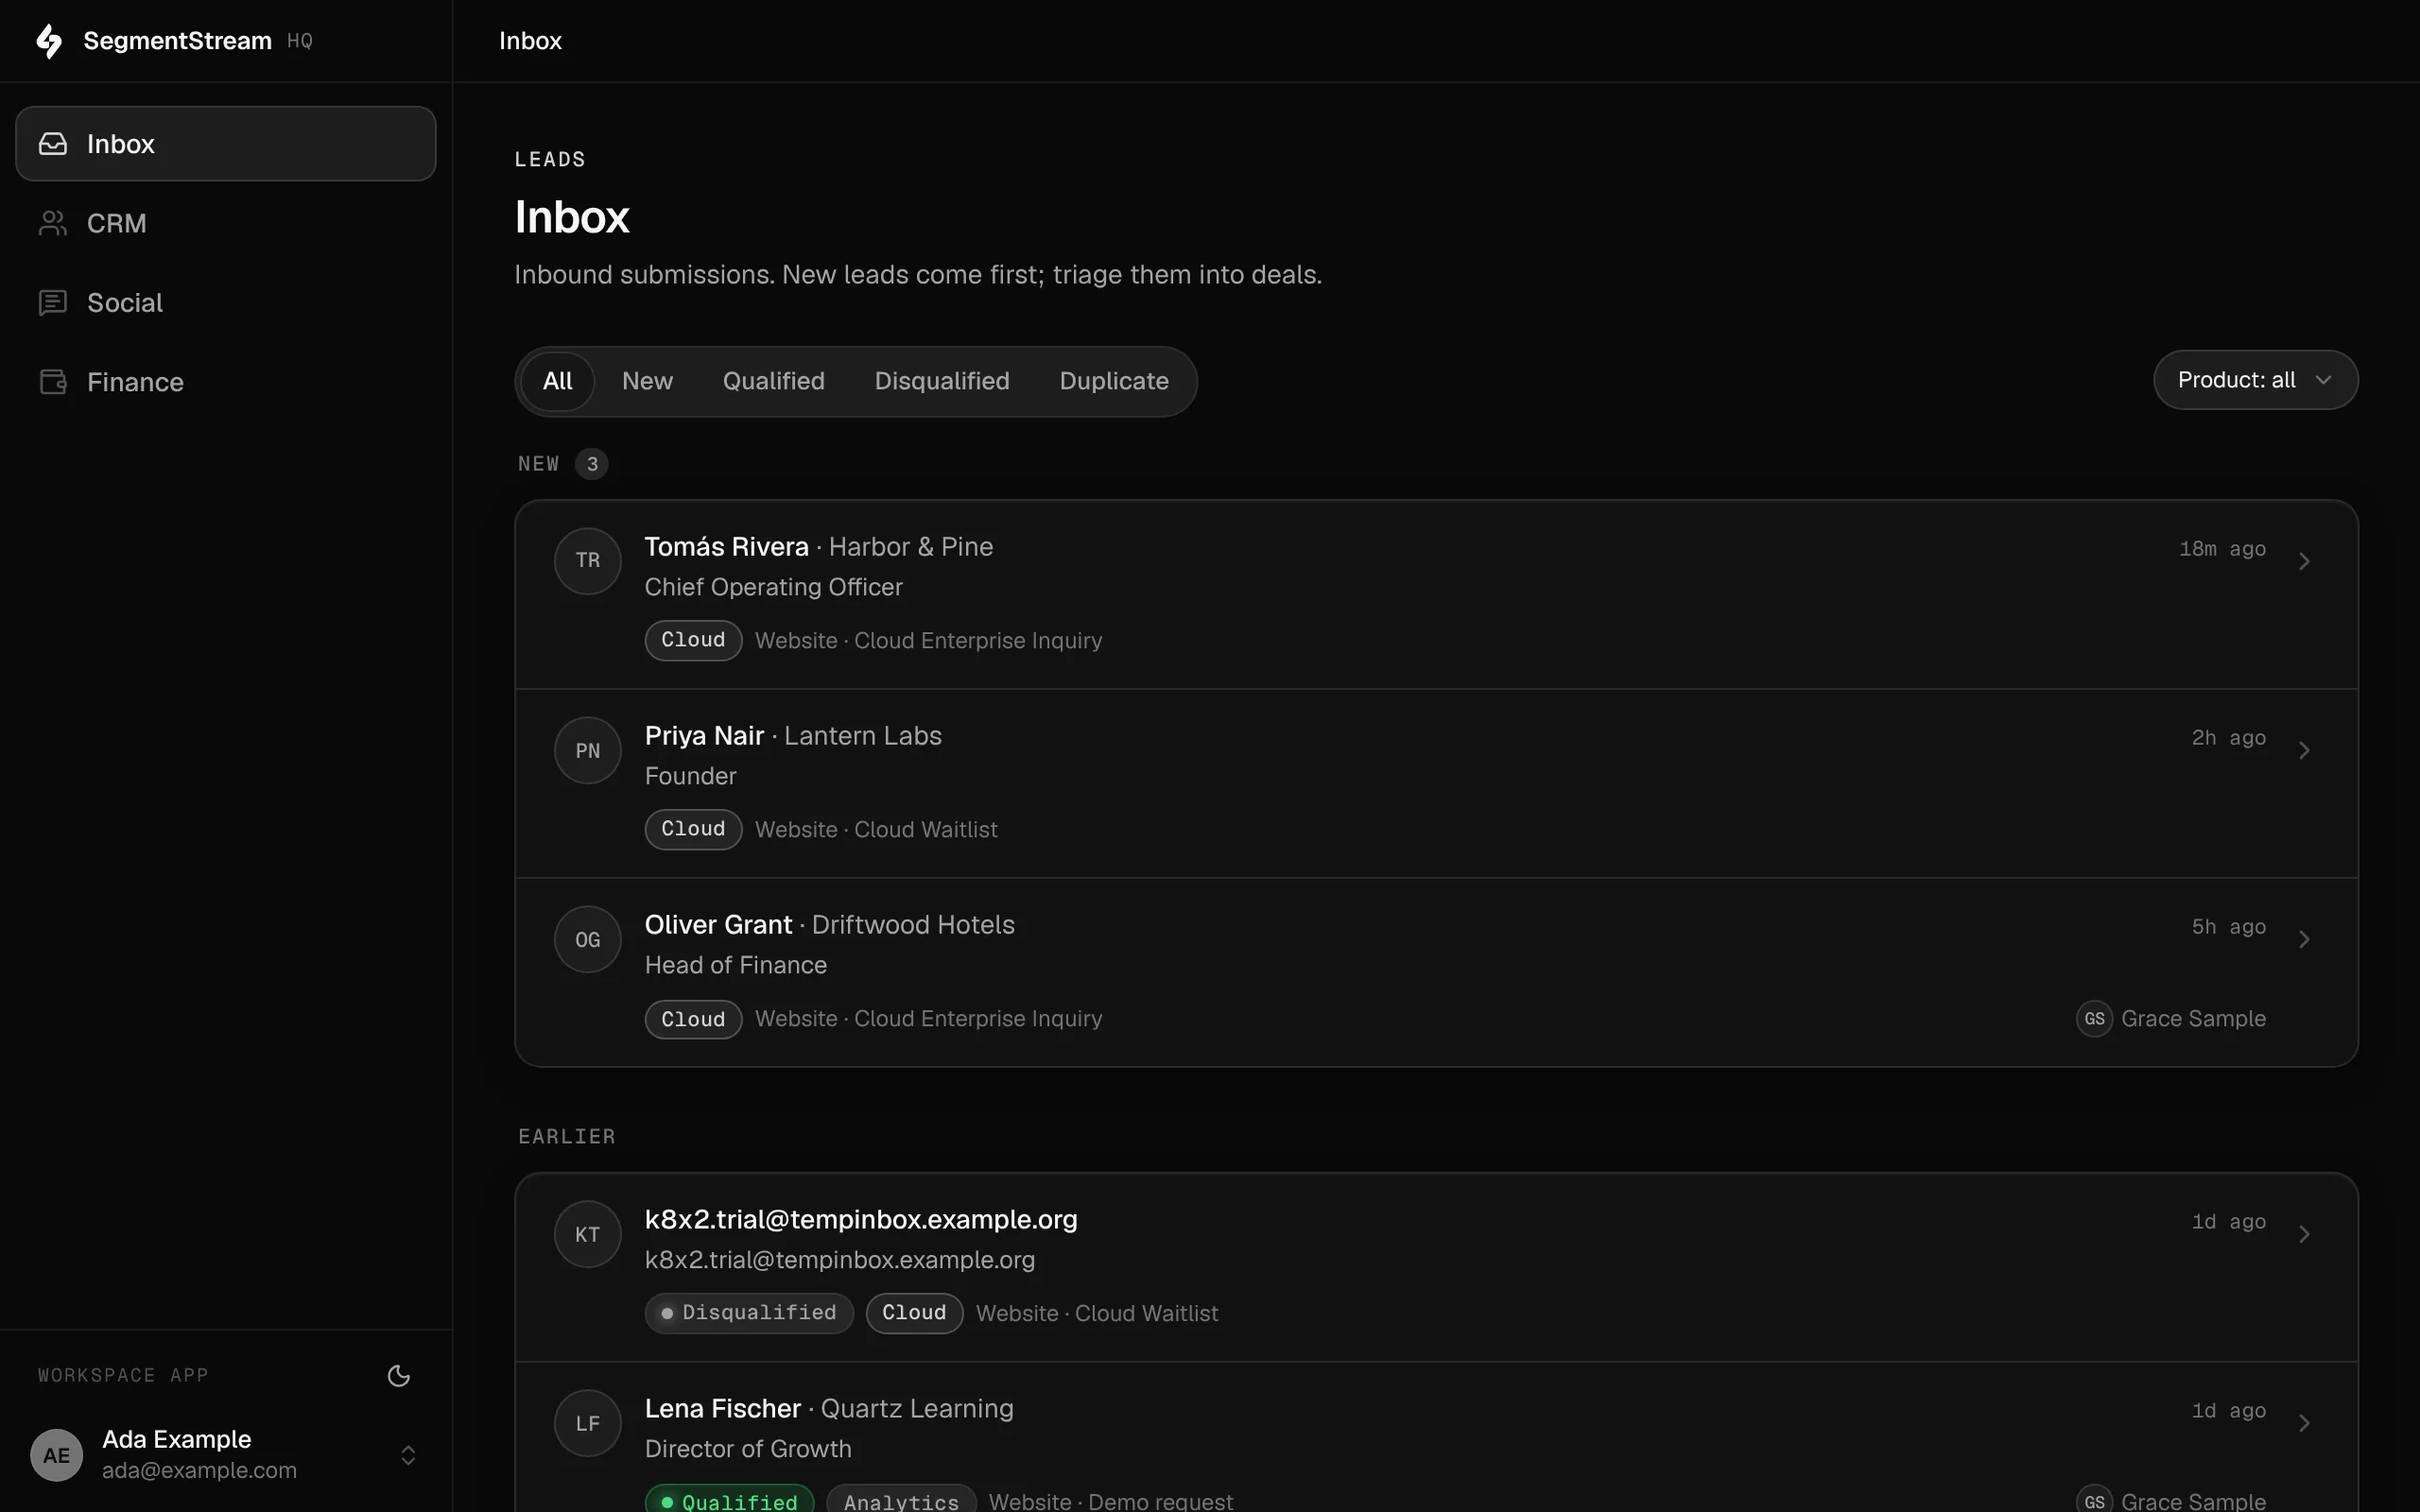Image resolution: width=2420 pixels, height=1512 pixels.
Task: Click the k8x2.trial@tempinbox.example.org title
Action: point(861,1220)
